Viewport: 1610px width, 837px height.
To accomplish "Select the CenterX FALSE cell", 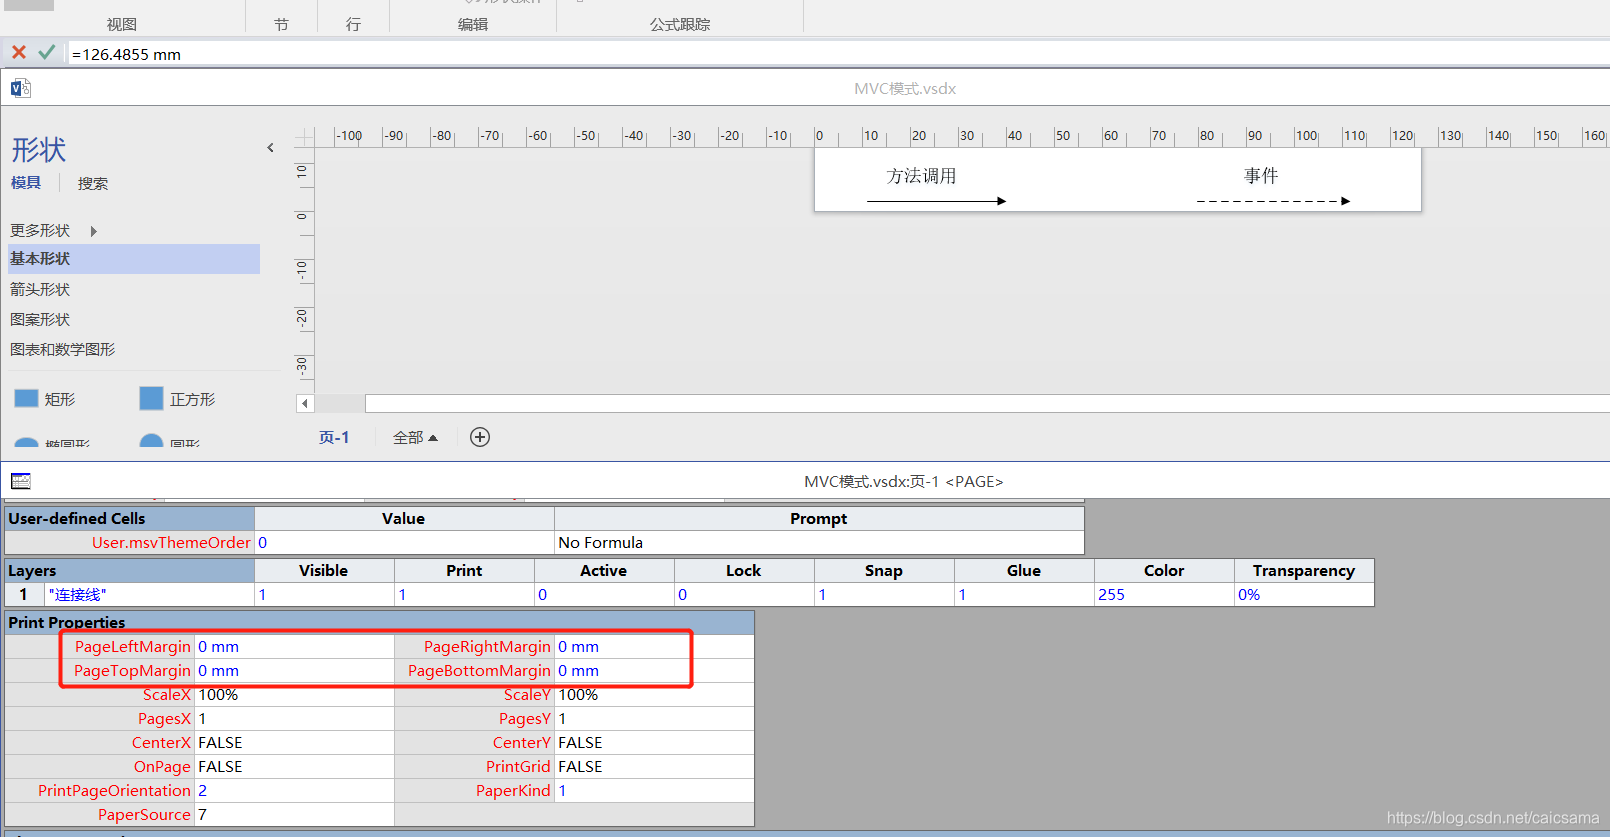I will pyautogui.click(x=294, y=742).
